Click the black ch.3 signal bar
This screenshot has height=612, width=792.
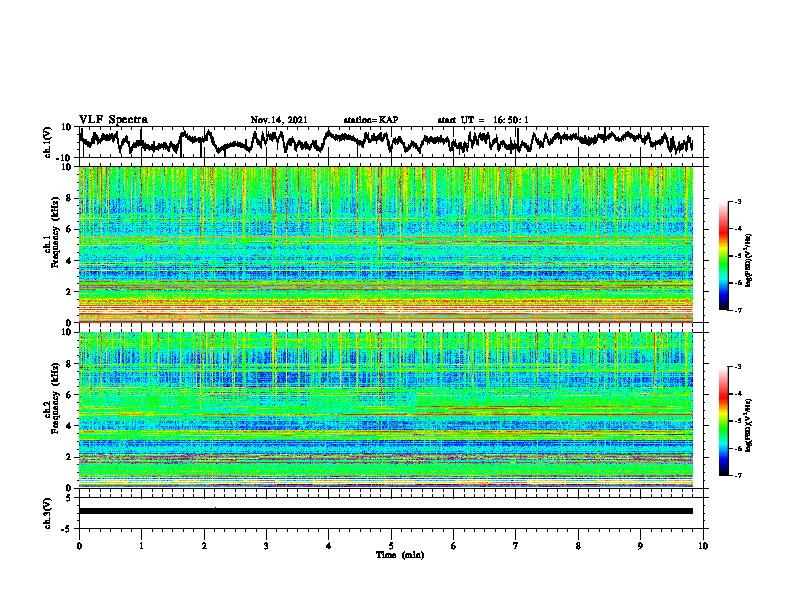pos(386,511)
